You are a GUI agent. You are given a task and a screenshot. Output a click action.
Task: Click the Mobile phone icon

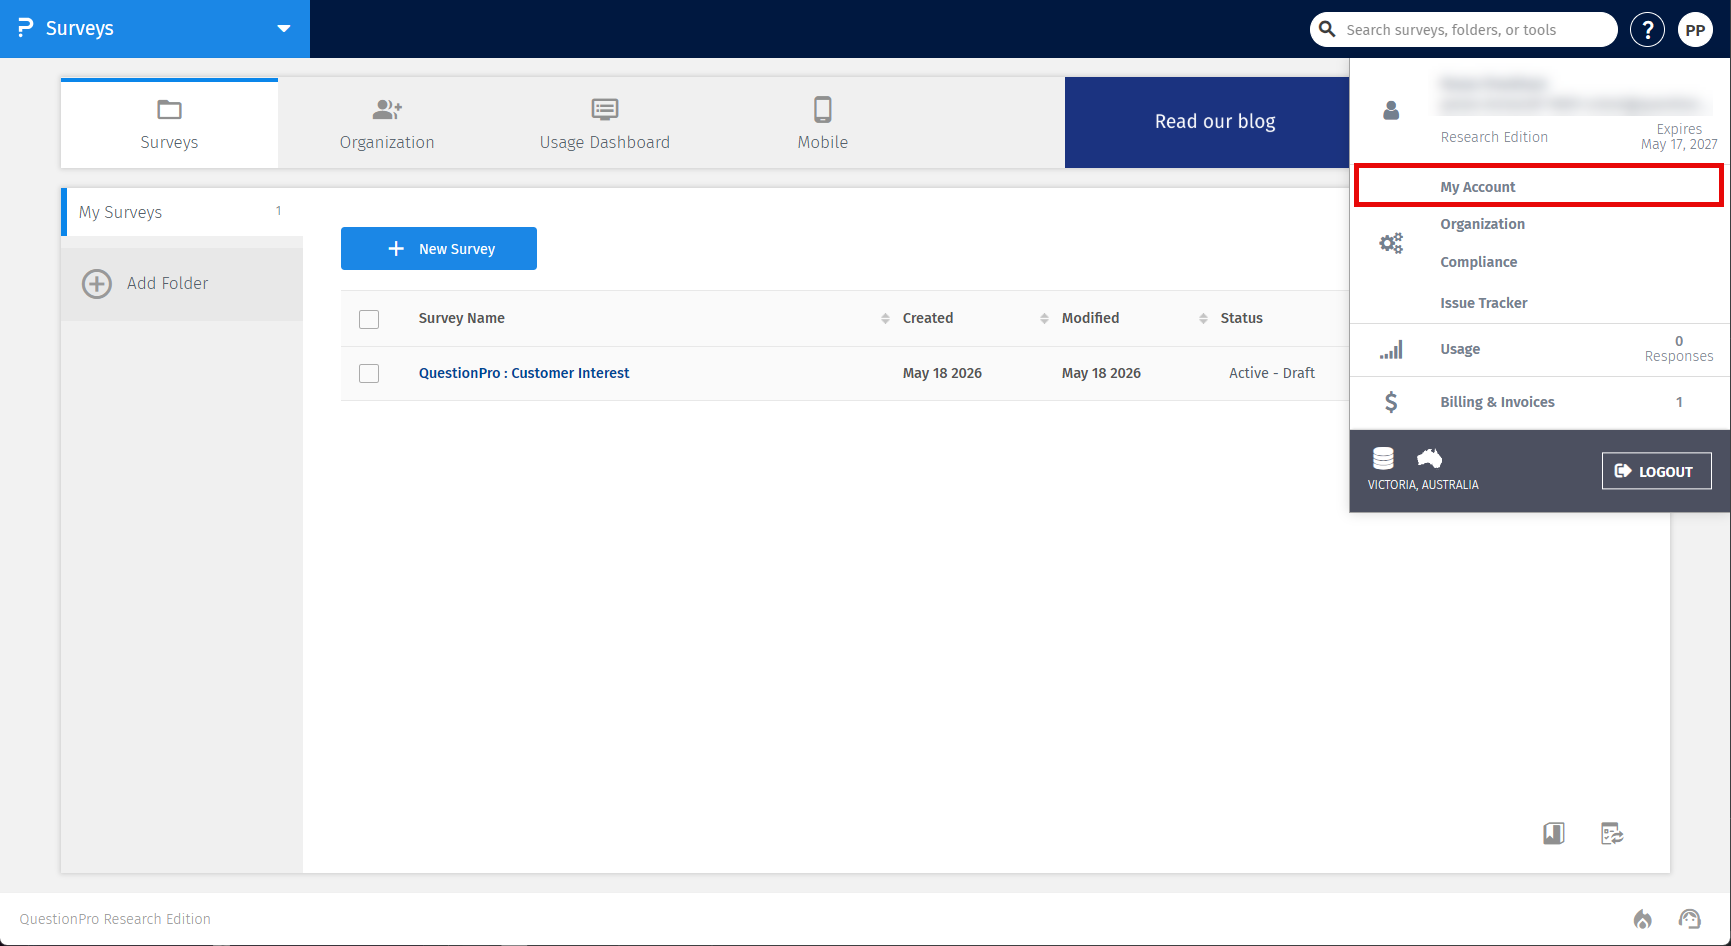click(822, 109)
